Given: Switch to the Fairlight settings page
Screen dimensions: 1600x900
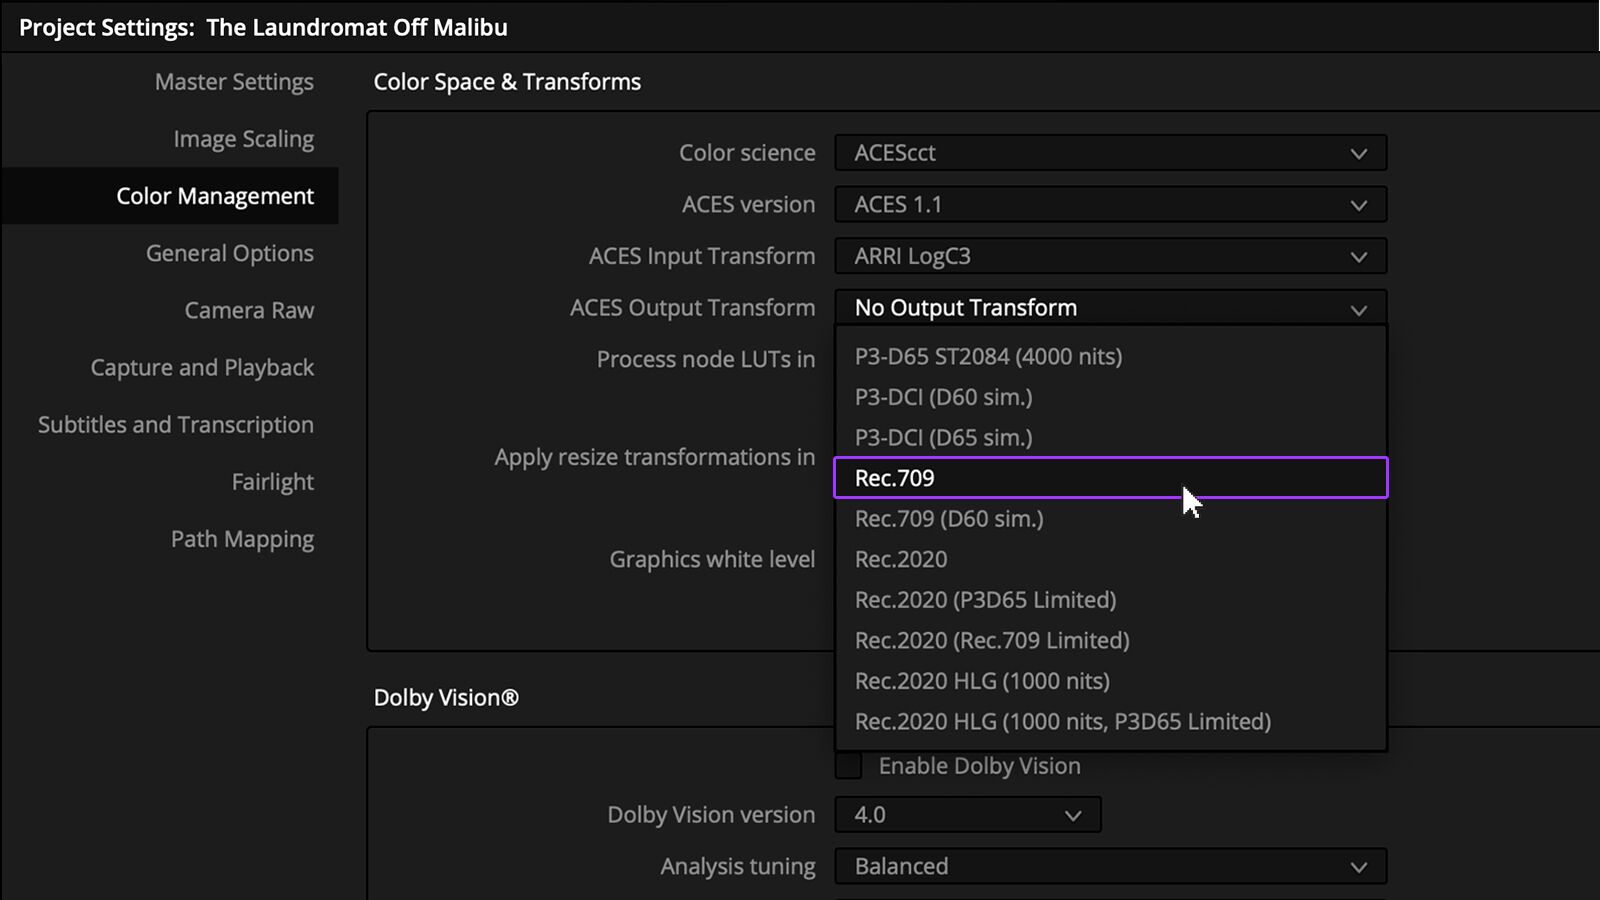Looking at the screenshot, I should coord(272,481).
